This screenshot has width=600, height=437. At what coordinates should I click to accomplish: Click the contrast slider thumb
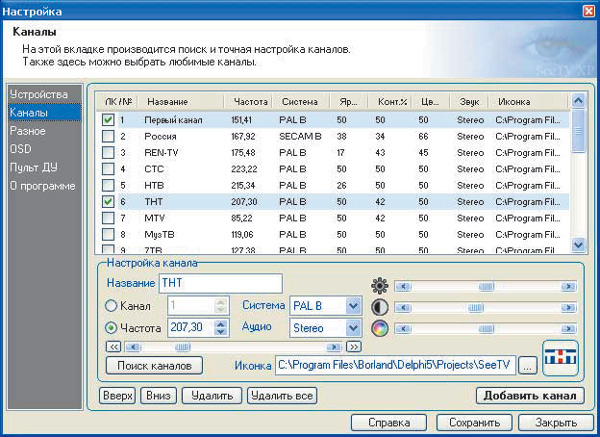pos(476,307)
